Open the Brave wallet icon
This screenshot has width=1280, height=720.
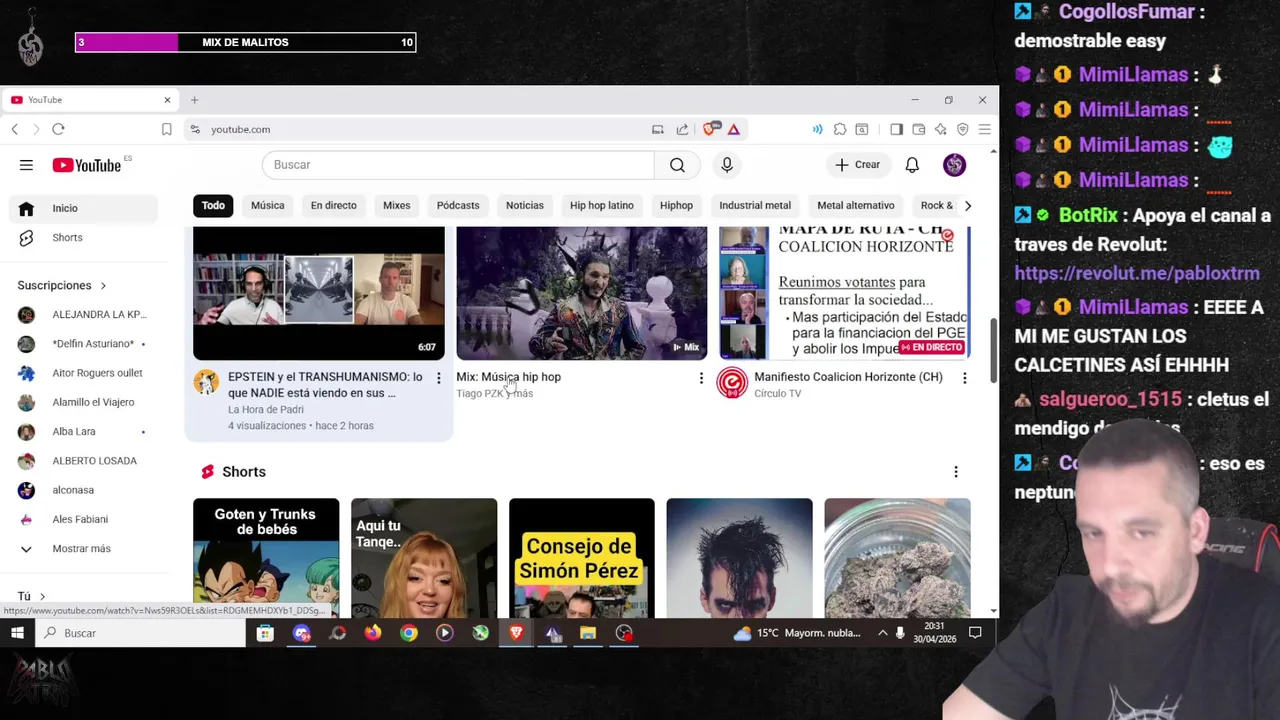click(x=919, y=129)
